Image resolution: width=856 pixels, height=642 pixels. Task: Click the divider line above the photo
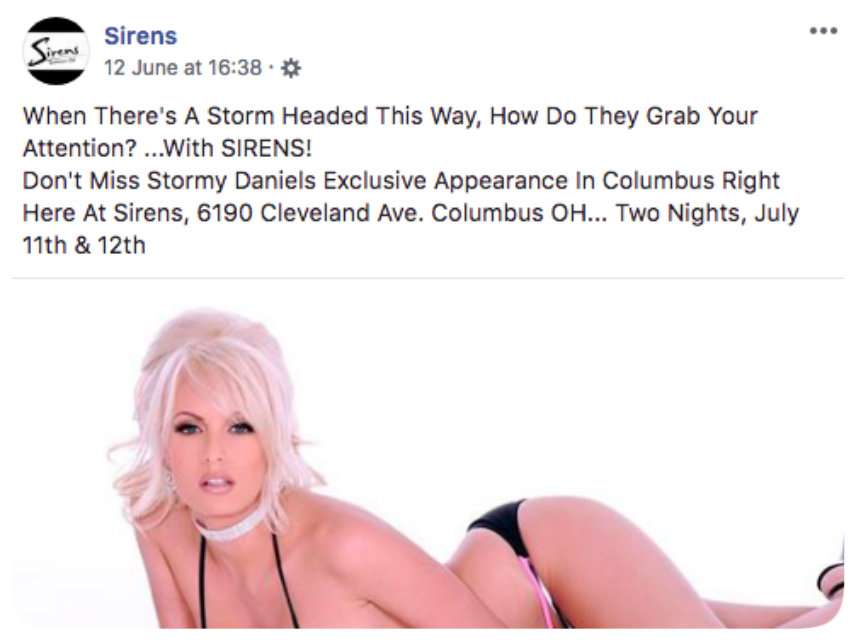(428, 278)
